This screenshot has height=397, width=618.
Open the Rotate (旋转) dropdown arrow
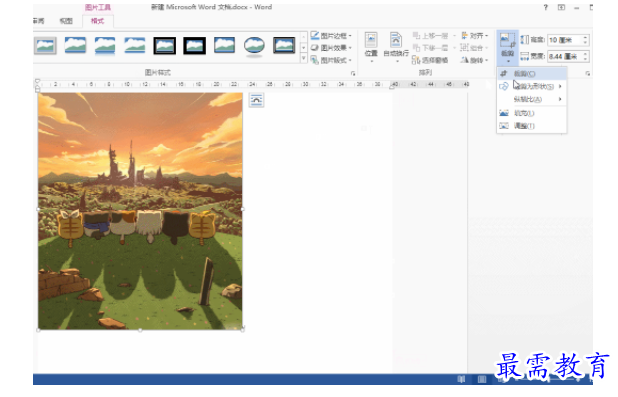click(x=487, y=60)
